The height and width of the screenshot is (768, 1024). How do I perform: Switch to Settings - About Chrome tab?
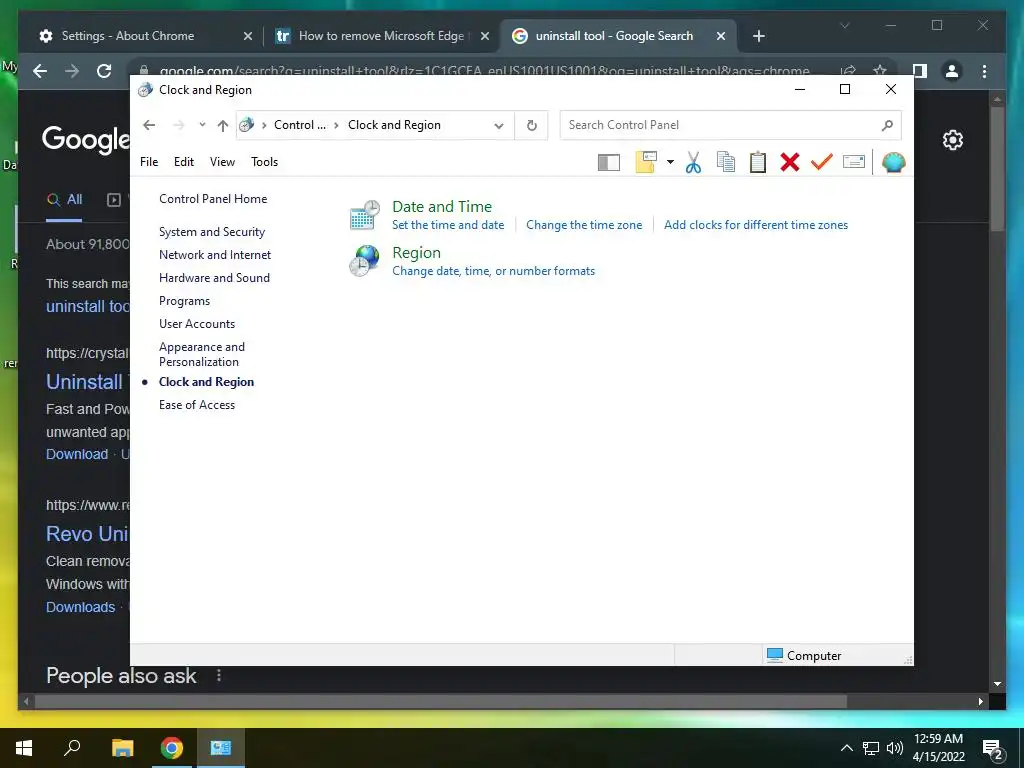coord(145,36)
